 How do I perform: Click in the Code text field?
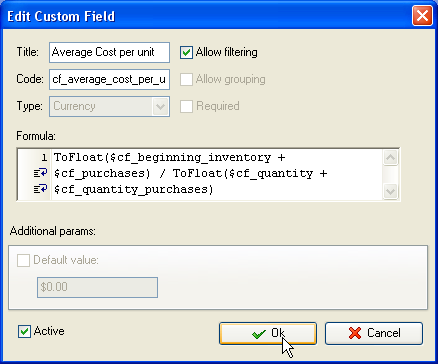109,79
